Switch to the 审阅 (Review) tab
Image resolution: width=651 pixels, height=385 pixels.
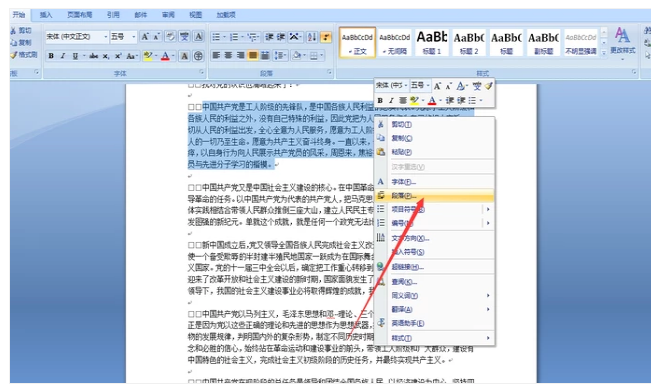tap(168, 15)
